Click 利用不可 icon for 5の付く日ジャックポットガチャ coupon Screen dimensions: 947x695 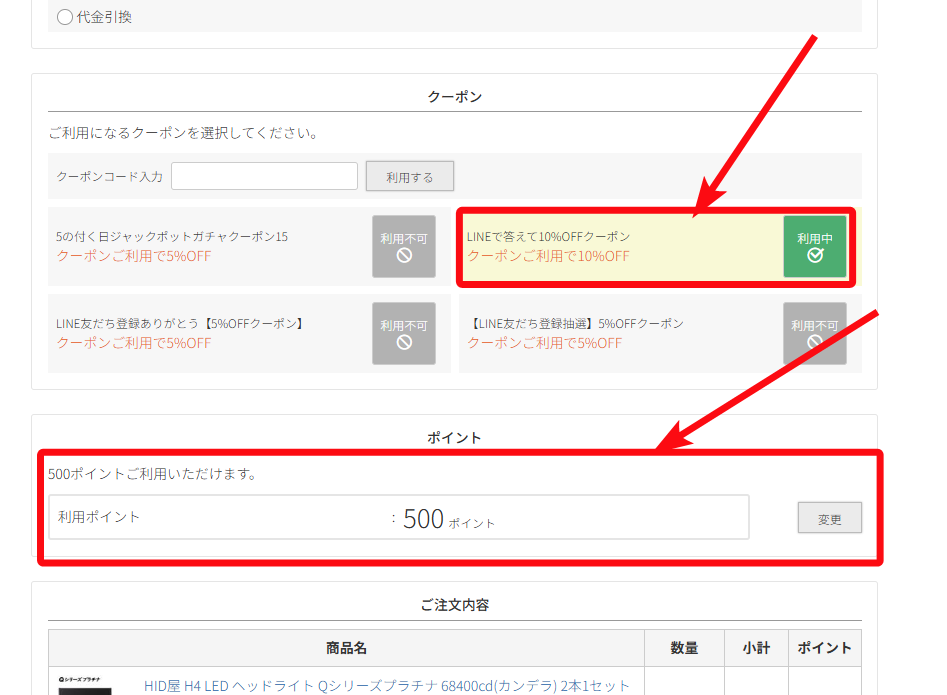pos(404,247)
